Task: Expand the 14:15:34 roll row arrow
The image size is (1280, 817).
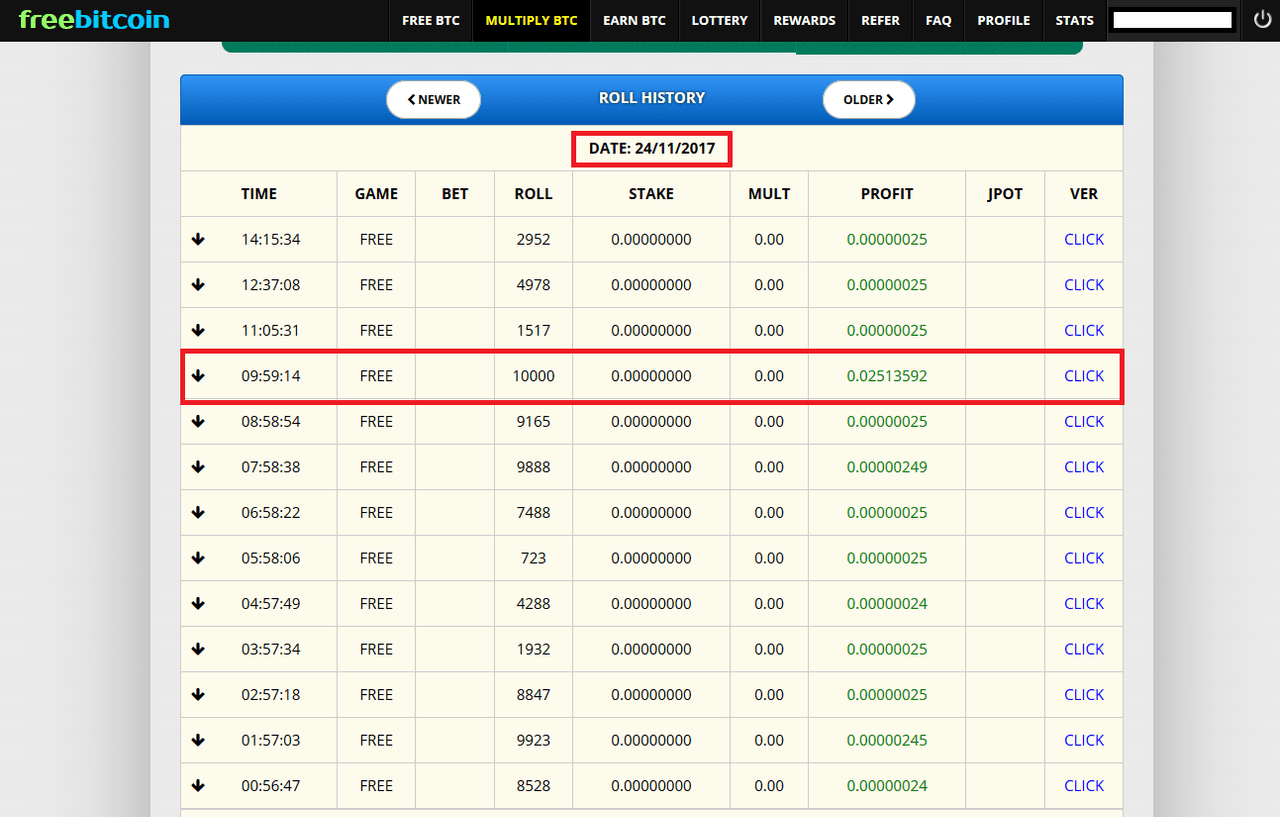Action: [x=198, y=239]
